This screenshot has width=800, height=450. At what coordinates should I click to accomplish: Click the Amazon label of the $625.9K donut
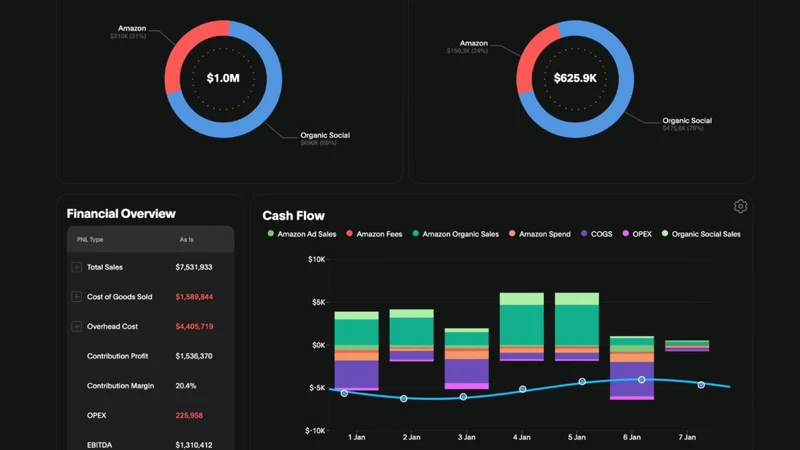[x=473, y=43]
